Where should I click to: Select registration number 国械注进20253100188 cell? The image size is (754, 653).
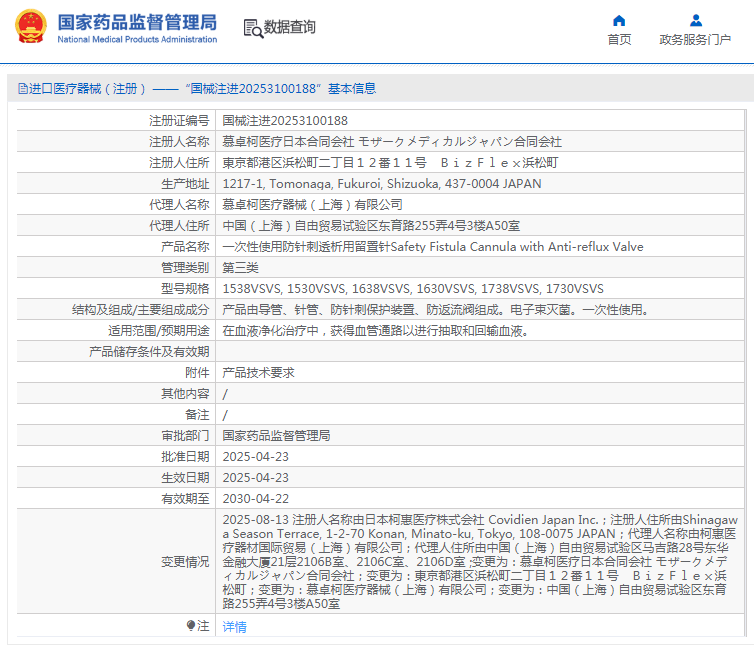click(285, 121)
